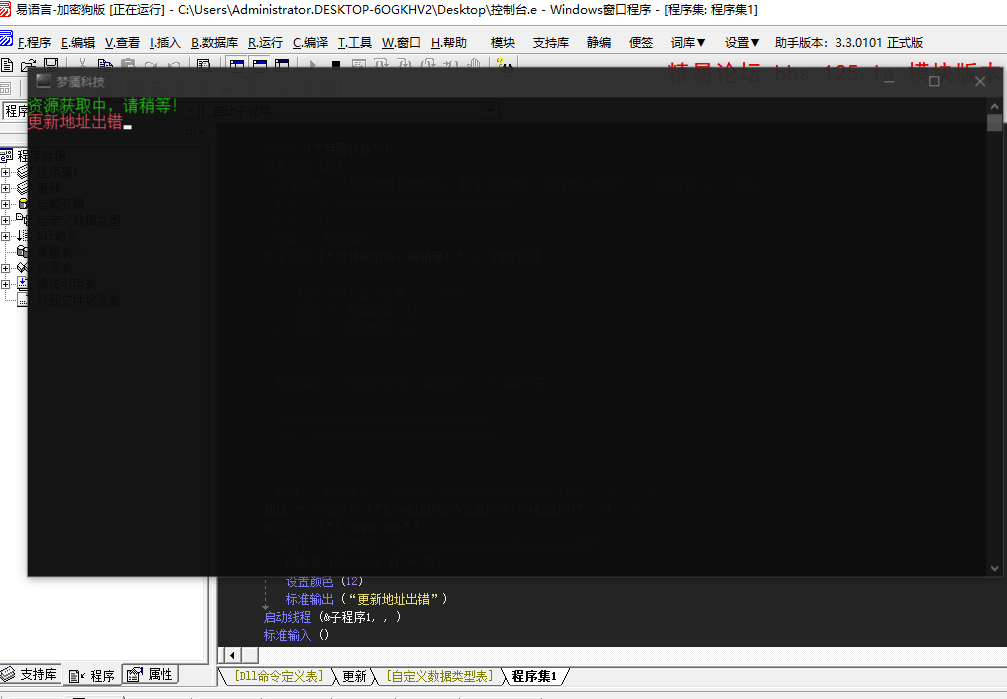Click the Copy toolbar icon
Screen dimensions: 1007x699
click(105, 64)
